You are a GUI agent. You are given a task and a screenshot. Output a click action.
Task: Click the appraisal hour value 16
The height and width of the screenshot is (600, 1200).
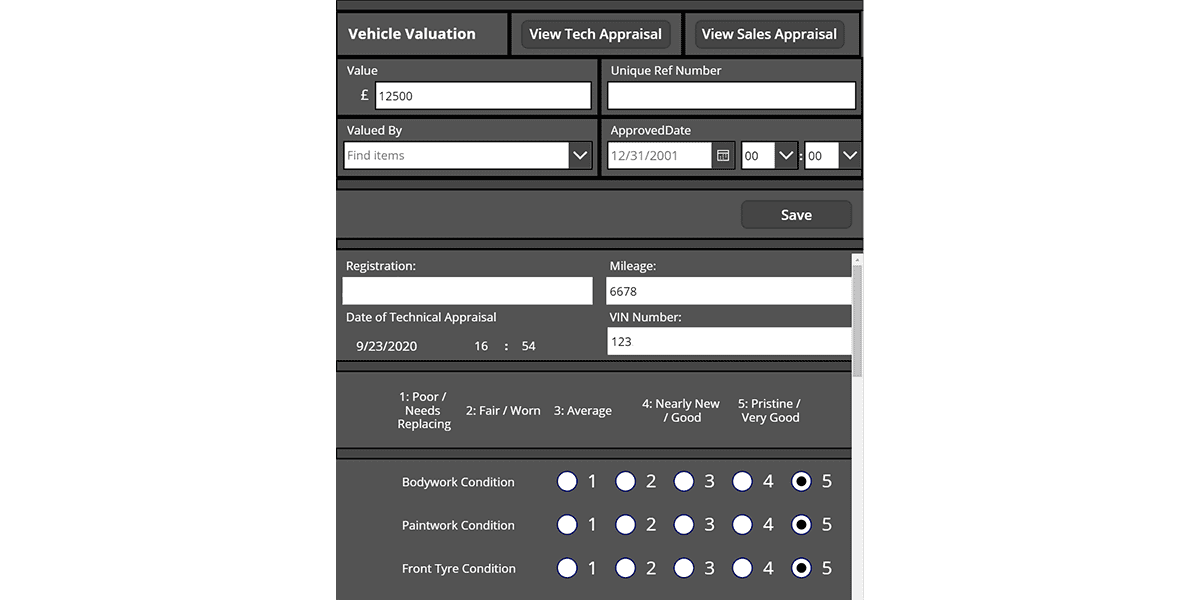481,346
